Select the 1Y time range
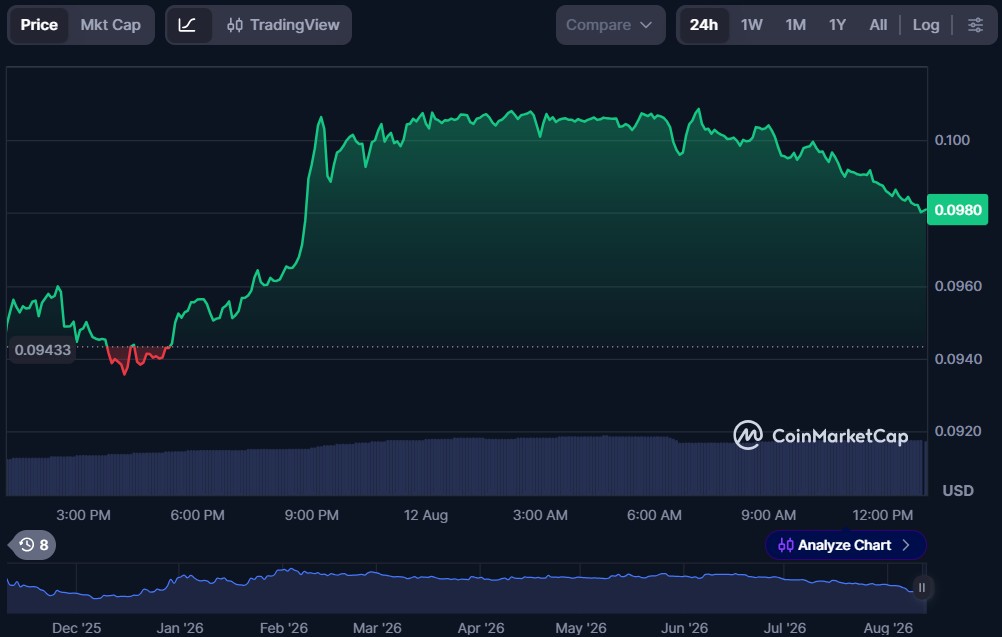Viewport: 1002px width, 637px height. 837,25
